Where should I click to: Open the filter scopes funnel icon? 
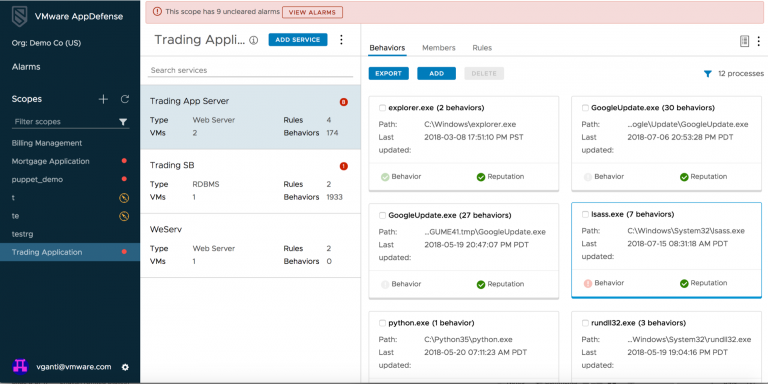coord(123,122)
